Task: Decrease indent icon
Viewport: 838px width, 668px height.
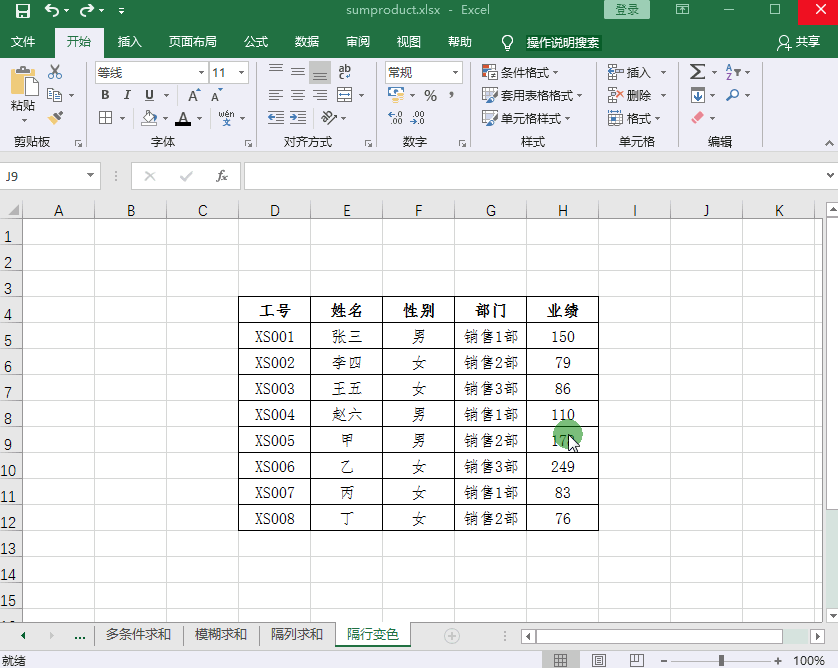Action: pos(276,118)
